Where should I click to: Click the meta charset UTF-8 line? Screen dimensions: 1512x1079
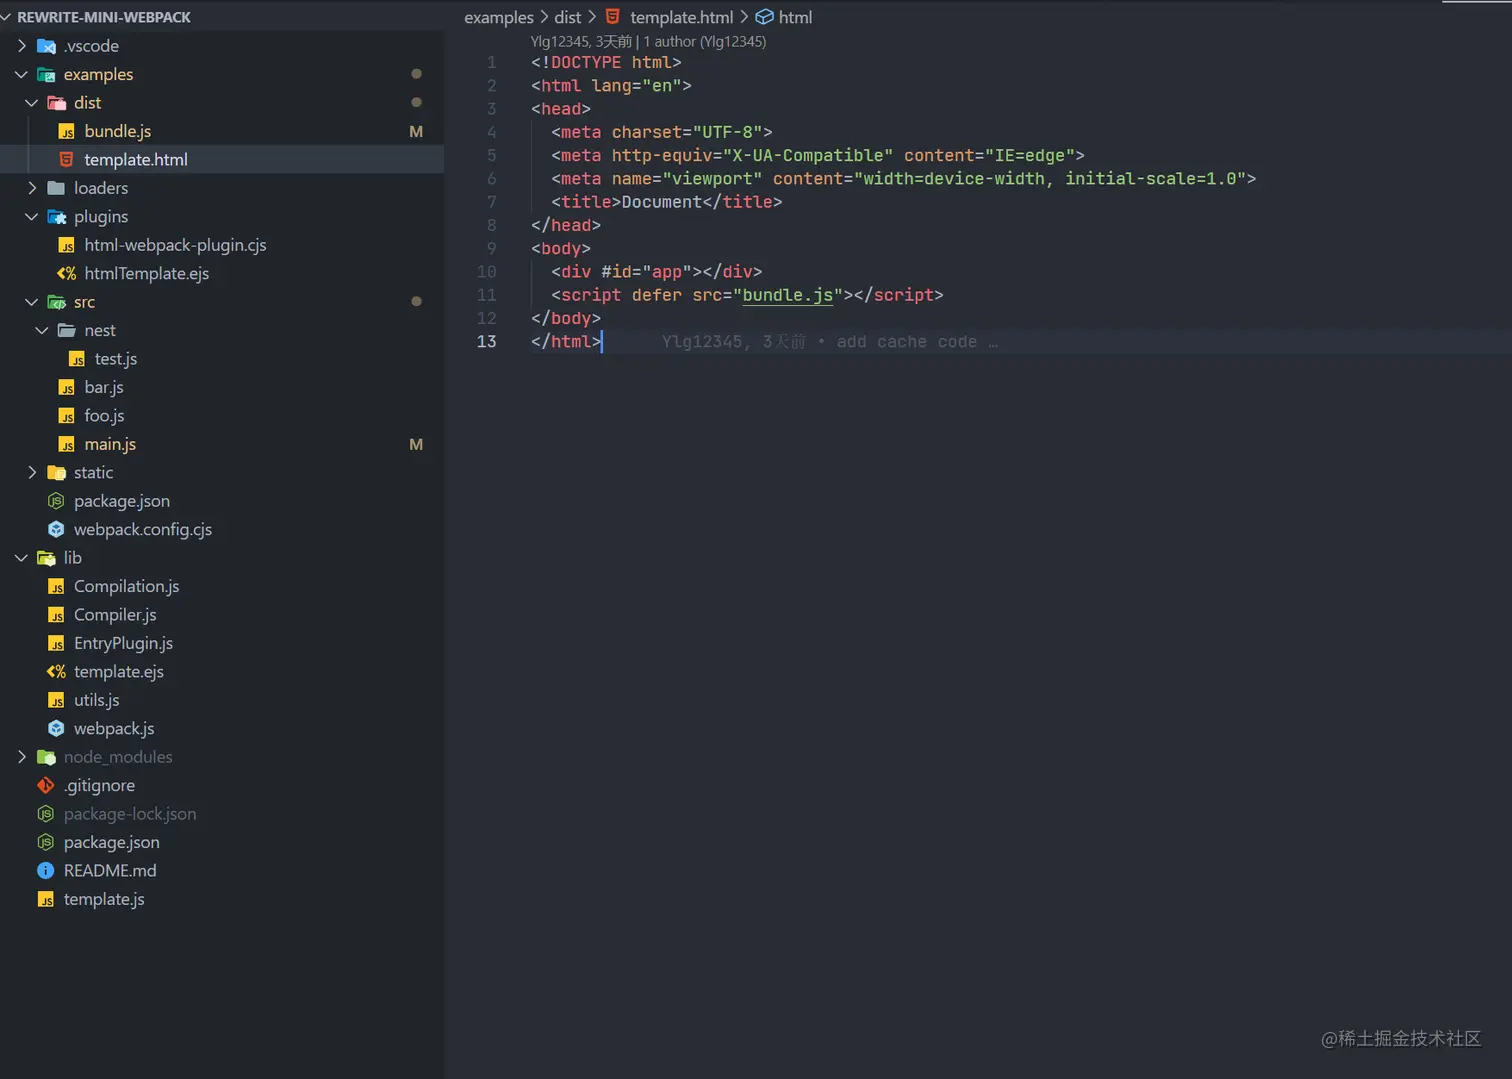tap(661, 132)
